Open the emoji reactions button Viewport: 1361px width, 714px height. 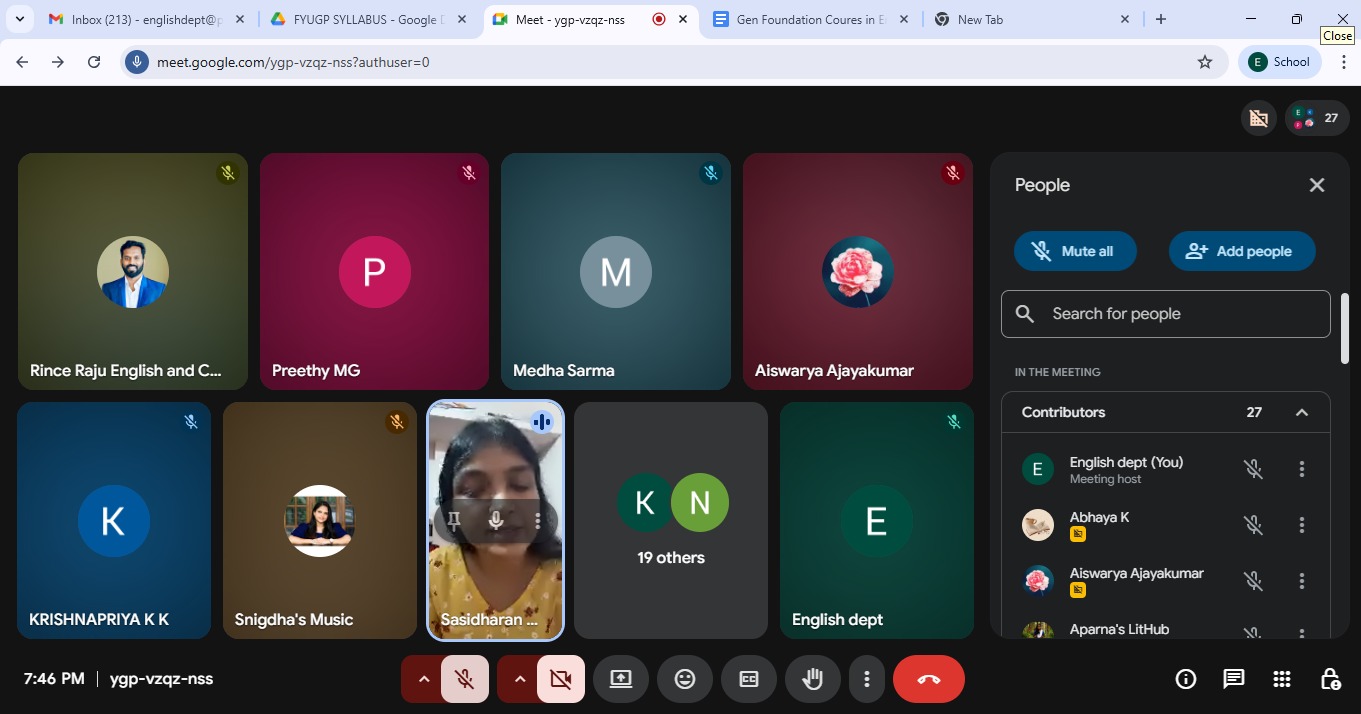pos(685,679)
